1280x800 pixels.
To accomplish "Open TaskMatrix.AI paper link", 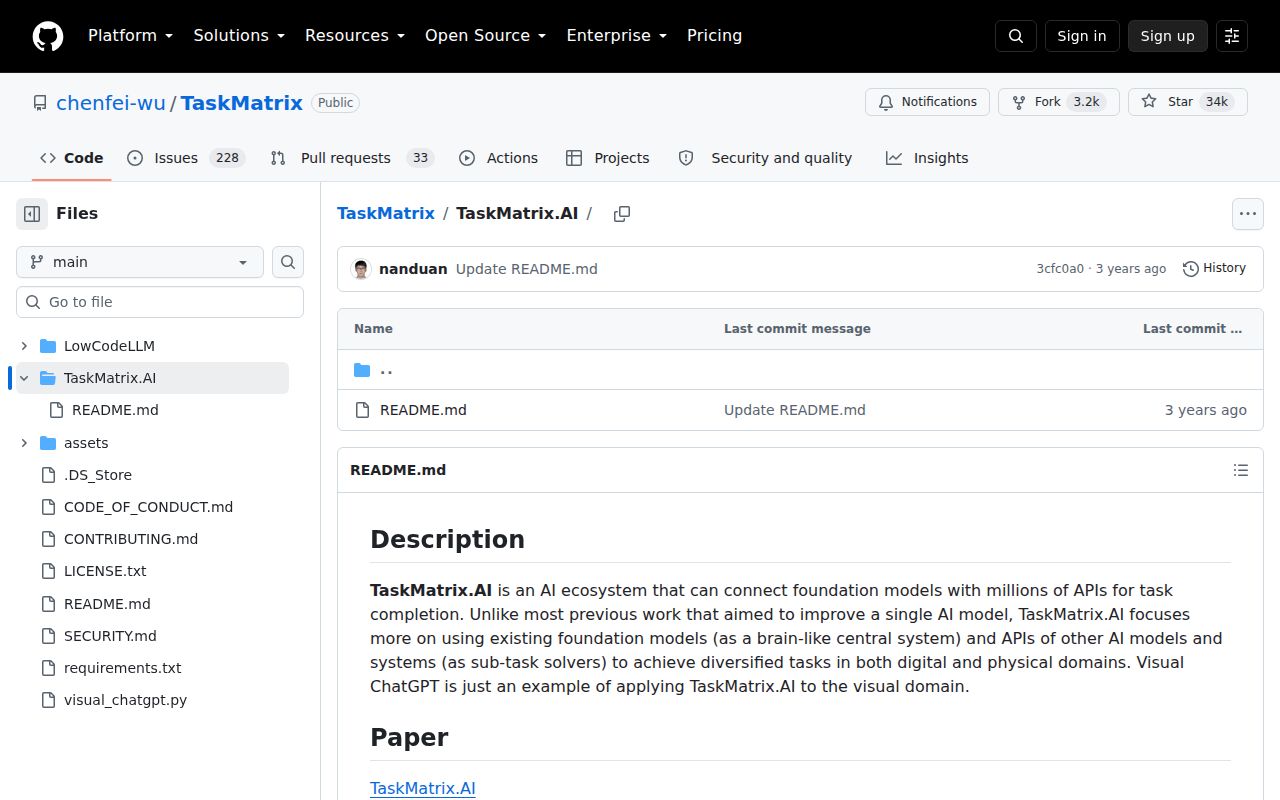I will point(423,788).
